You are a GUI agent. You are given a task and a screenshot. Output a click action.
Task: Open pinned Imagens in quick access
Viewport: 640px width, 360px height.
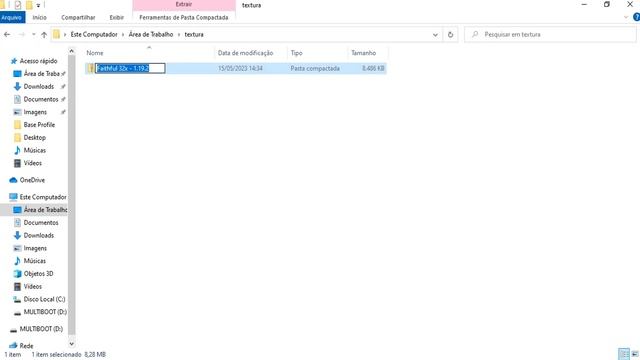coord(35,112)
